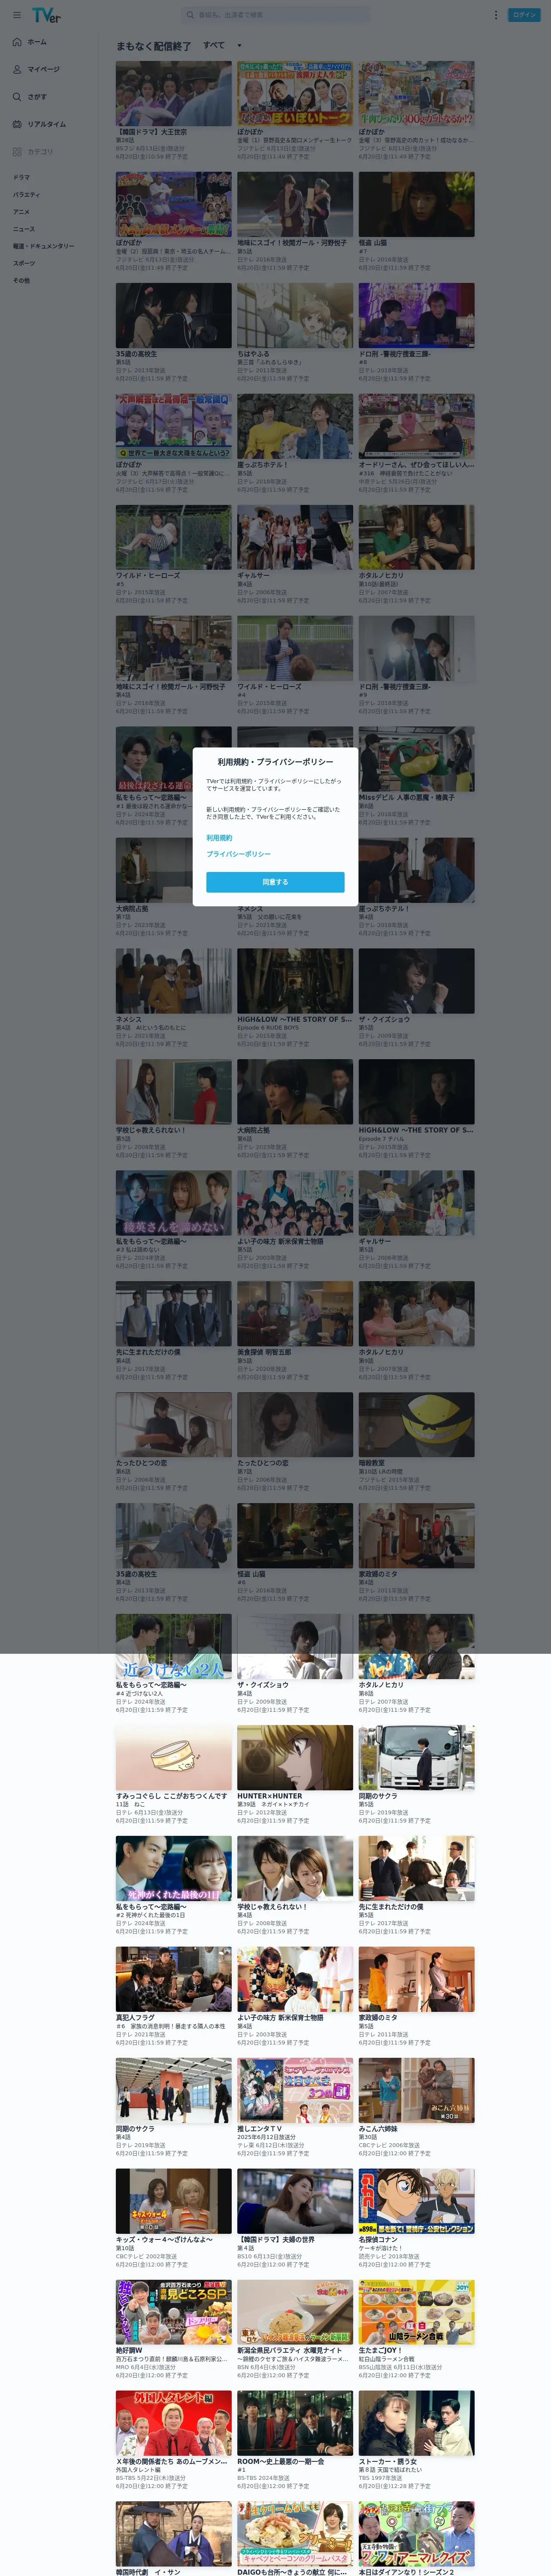This screenshot has height=2576, width=551.
Task: Open the HUNTER×HUNTER thumbnail
Action: pyautogui.click(x=295, y=1757)
